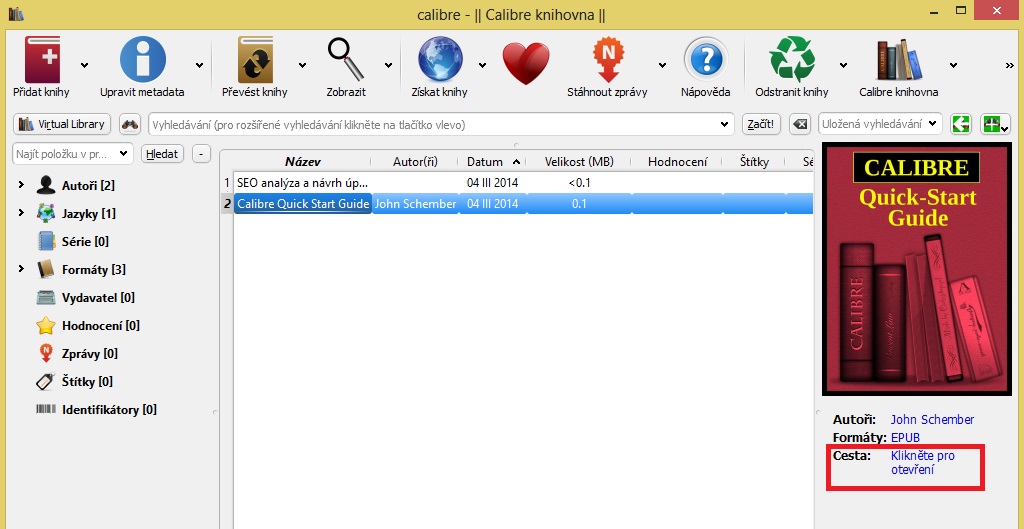Select the Vydavatel typewriter icon
Viewport: 1024px width, 529px height.
[46, 297]
